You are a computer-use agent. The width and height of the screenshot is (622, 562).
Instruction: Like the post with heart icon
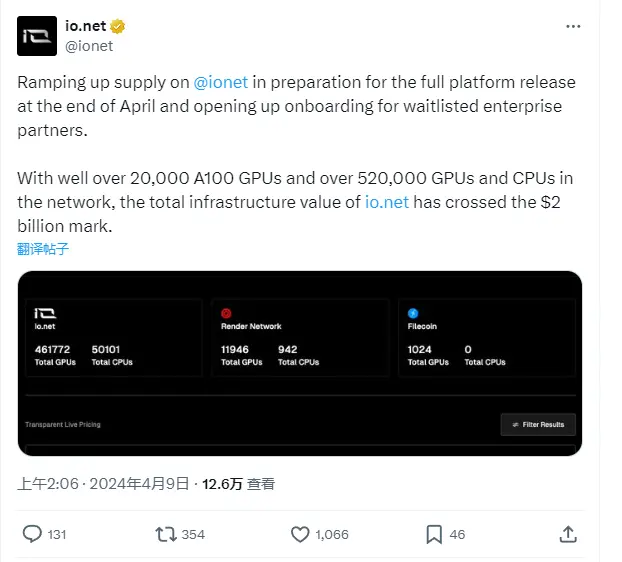[300, 534]
